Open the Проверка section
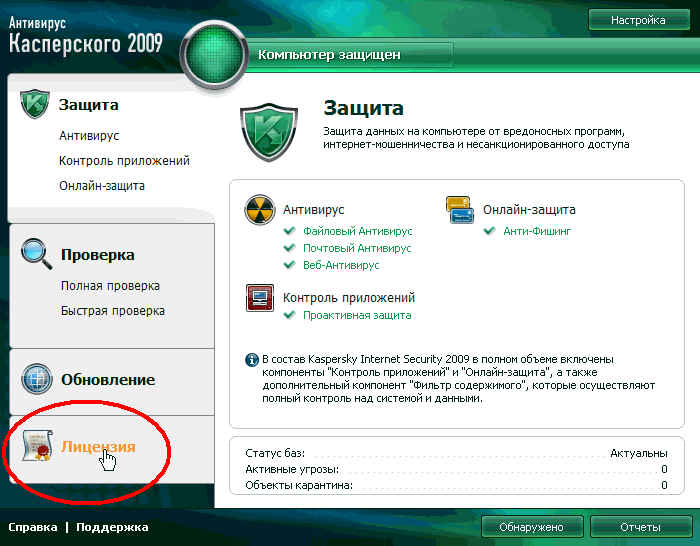This screenshot has width=700, height=546. (98, 254)
